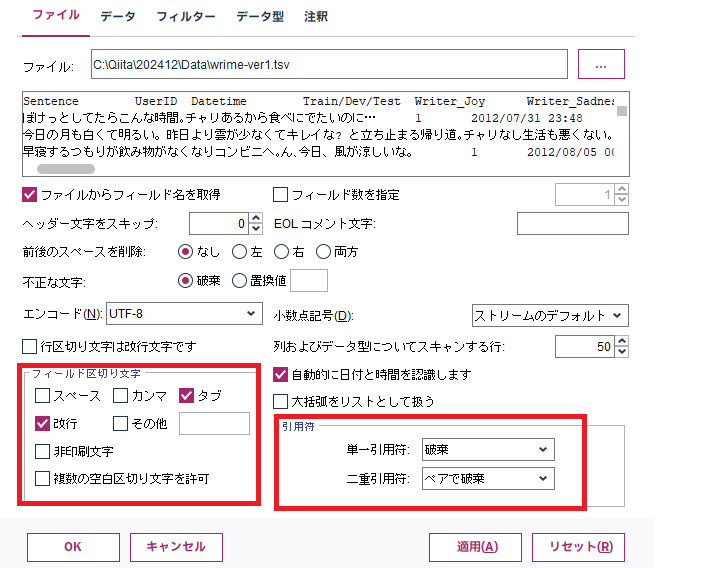This screenshot has width=701, height=568.
Task: Click the browse (...) file button
Action: pos(601,64)
